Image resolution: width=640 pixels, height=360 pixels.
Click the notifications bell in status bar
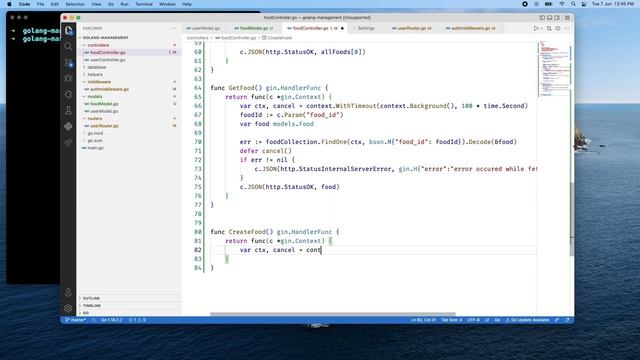coord(567,320)
